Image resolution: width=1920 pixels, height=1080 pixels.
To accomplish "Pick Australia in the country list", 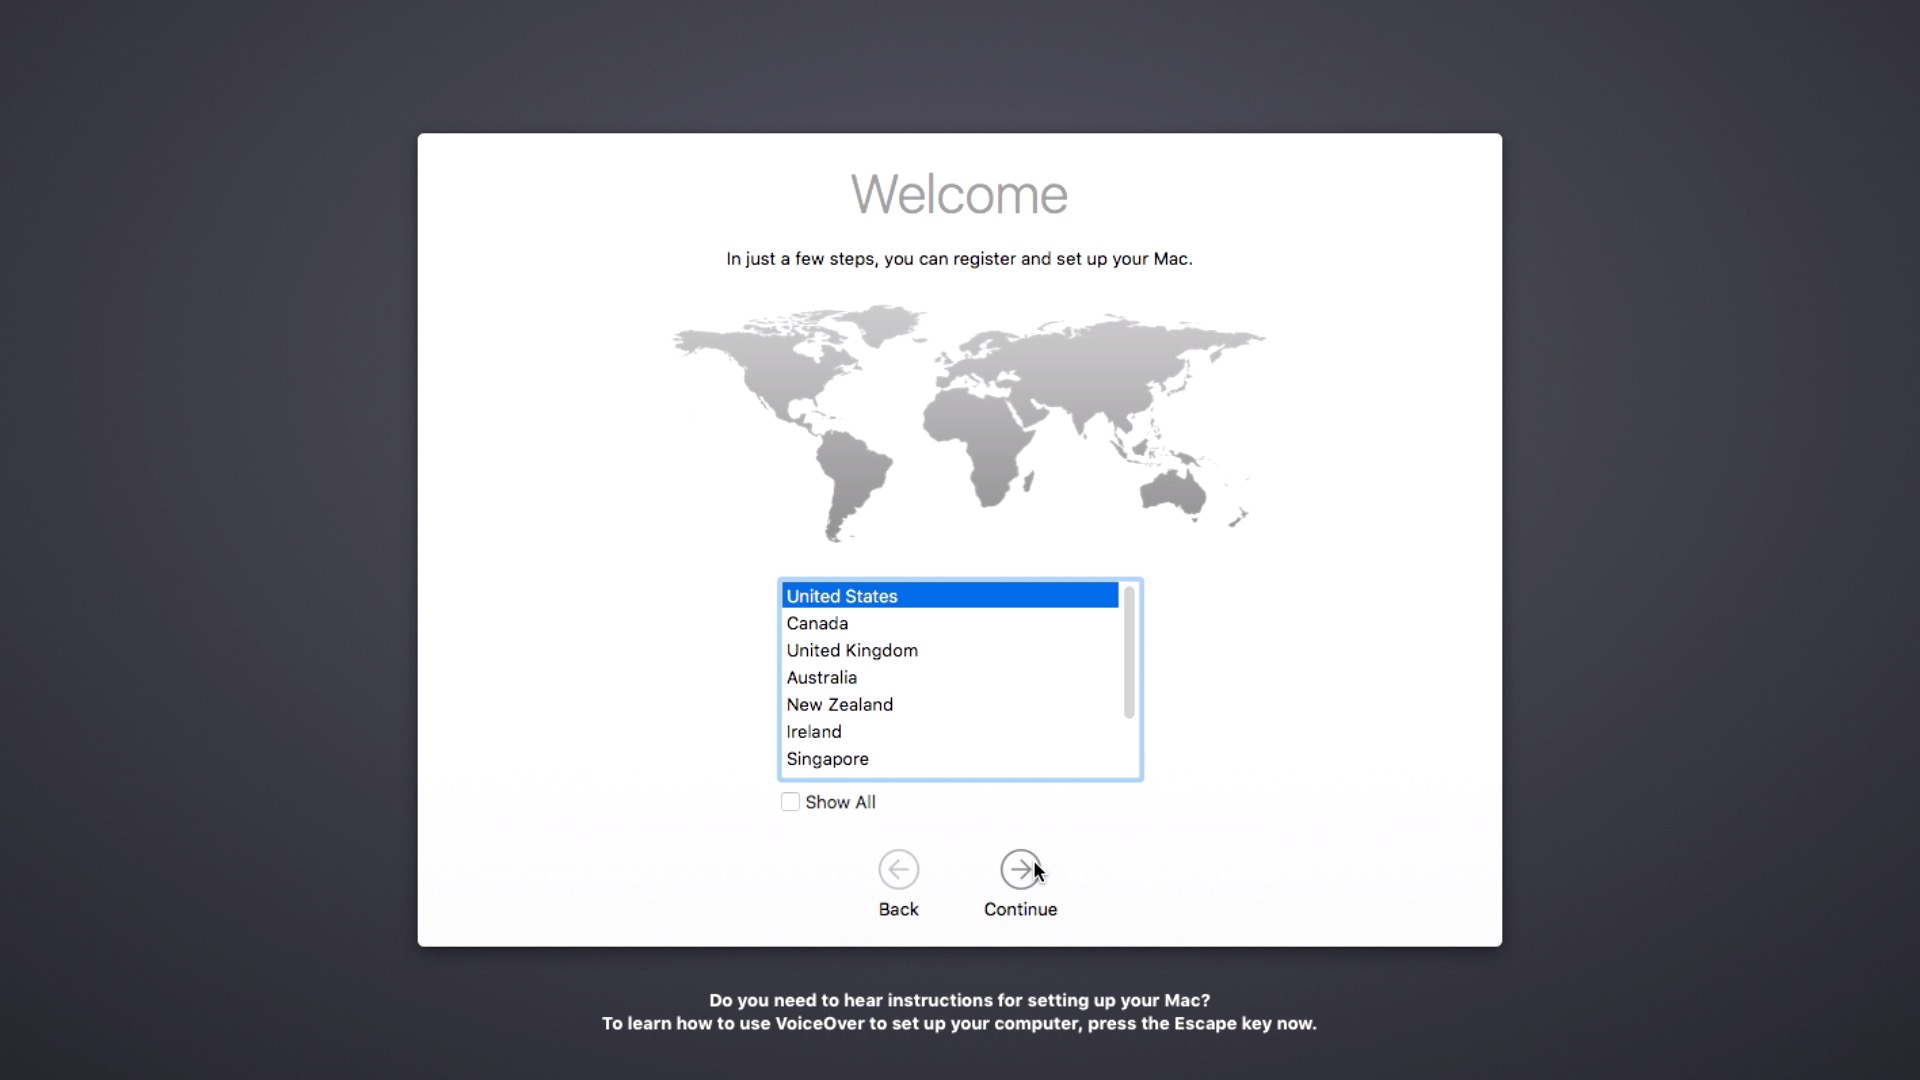I will pyautogui.click(x=821, y=677).
